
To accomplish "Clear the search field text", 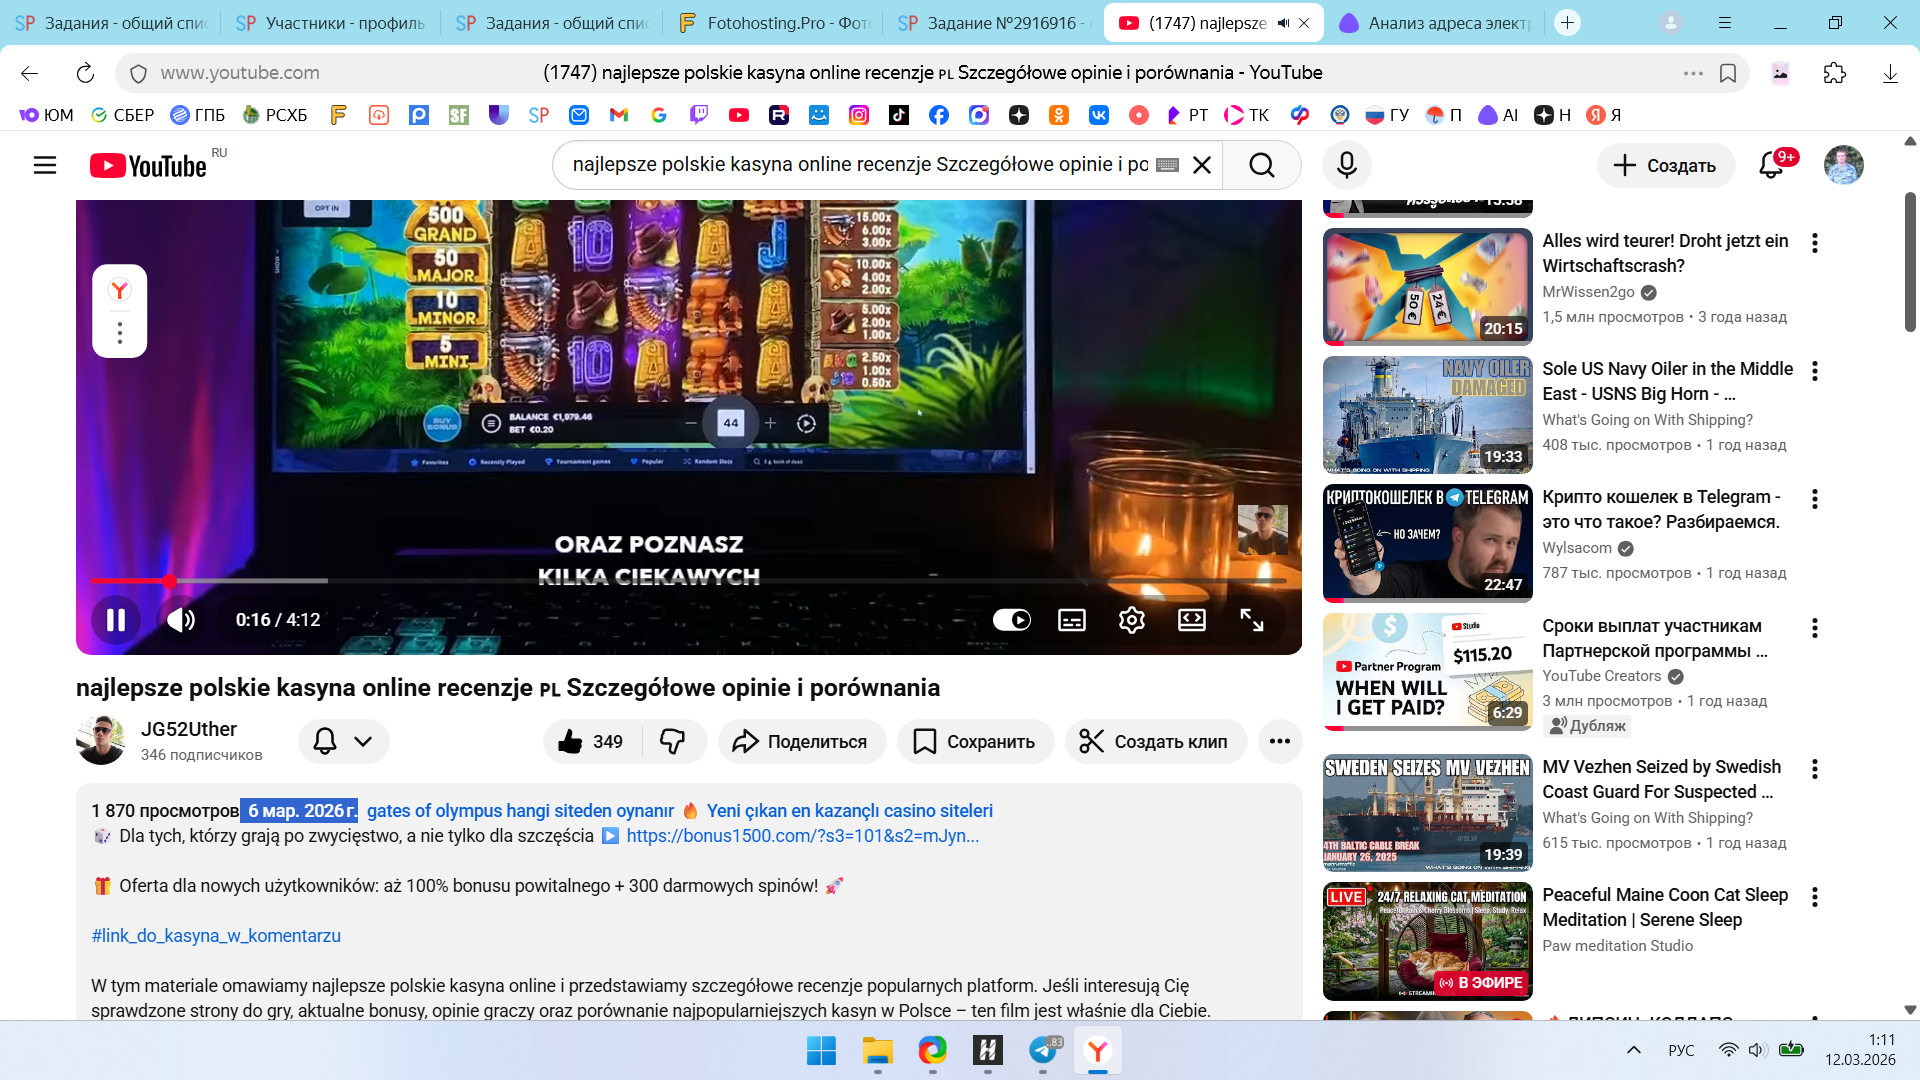I will 1202,165.
